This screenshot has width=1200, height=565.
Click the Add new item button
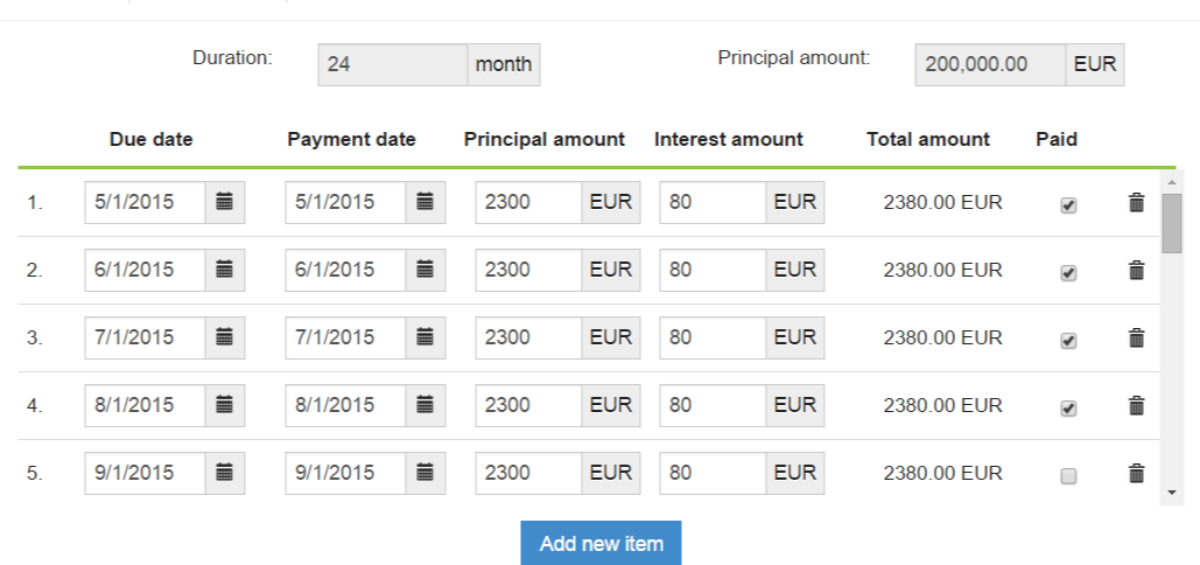coord(601,544)
